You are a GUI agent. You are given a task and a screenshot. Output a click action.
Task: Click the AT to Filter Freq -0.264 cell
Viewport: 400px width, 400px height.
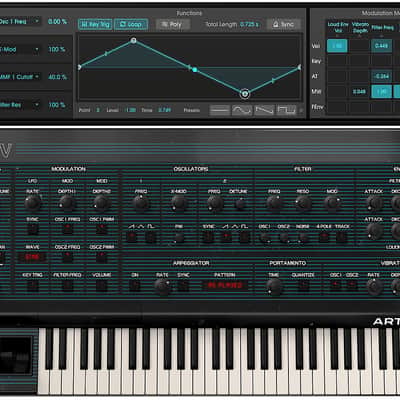(382, 76)
